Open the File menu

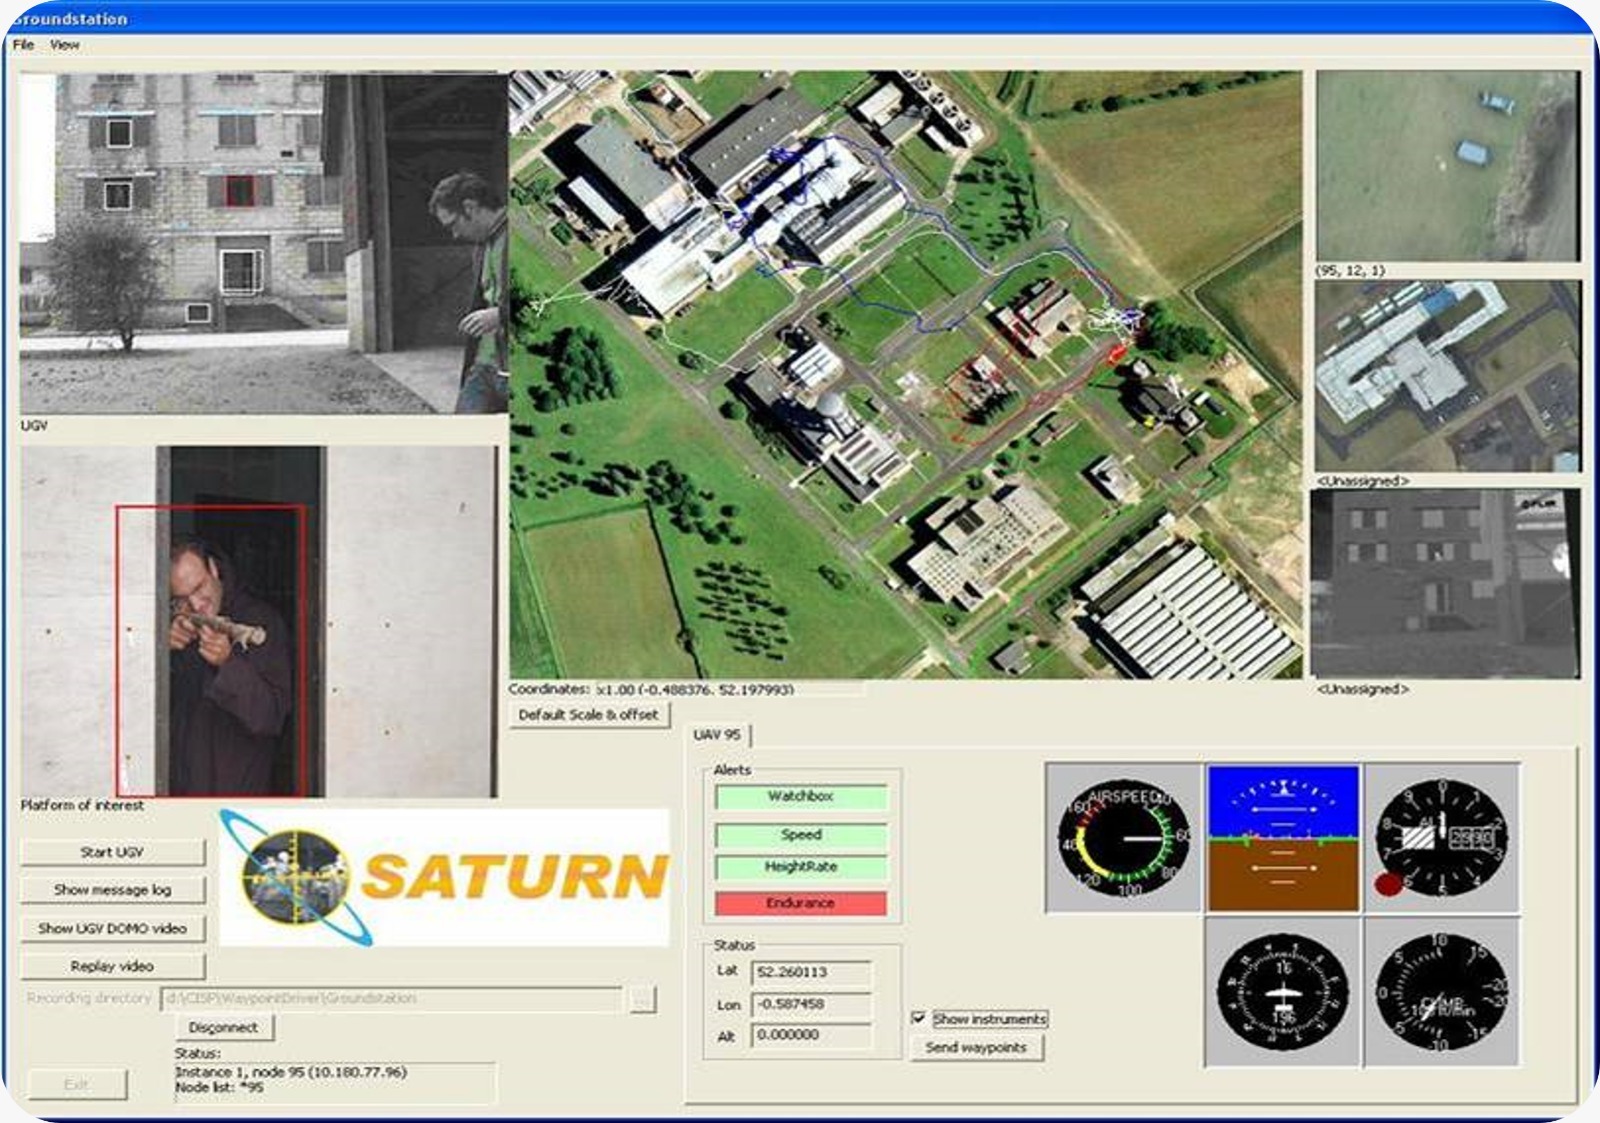pos(23,45)
